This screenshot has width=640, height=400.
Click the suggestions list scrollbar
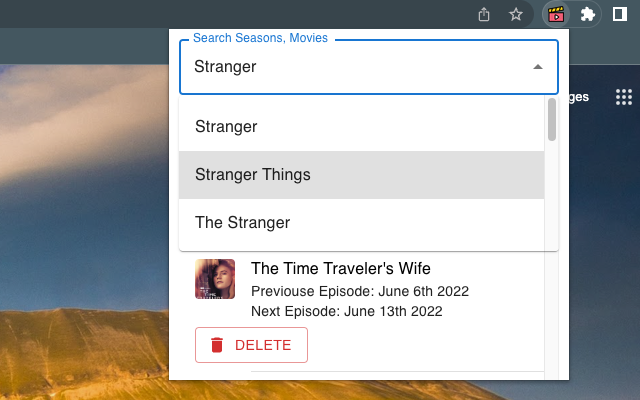pos(552,120)
